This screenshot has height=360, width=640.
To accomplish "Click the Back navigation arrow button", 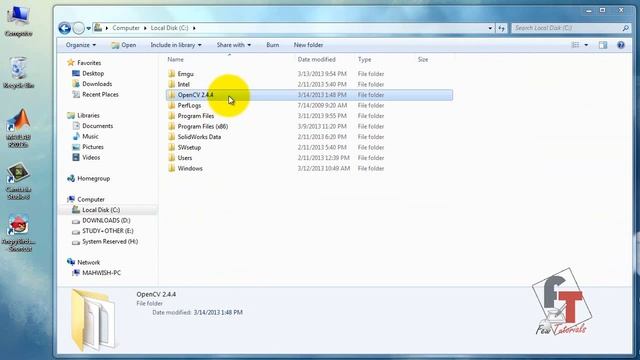I will click(x=64, y=28).
